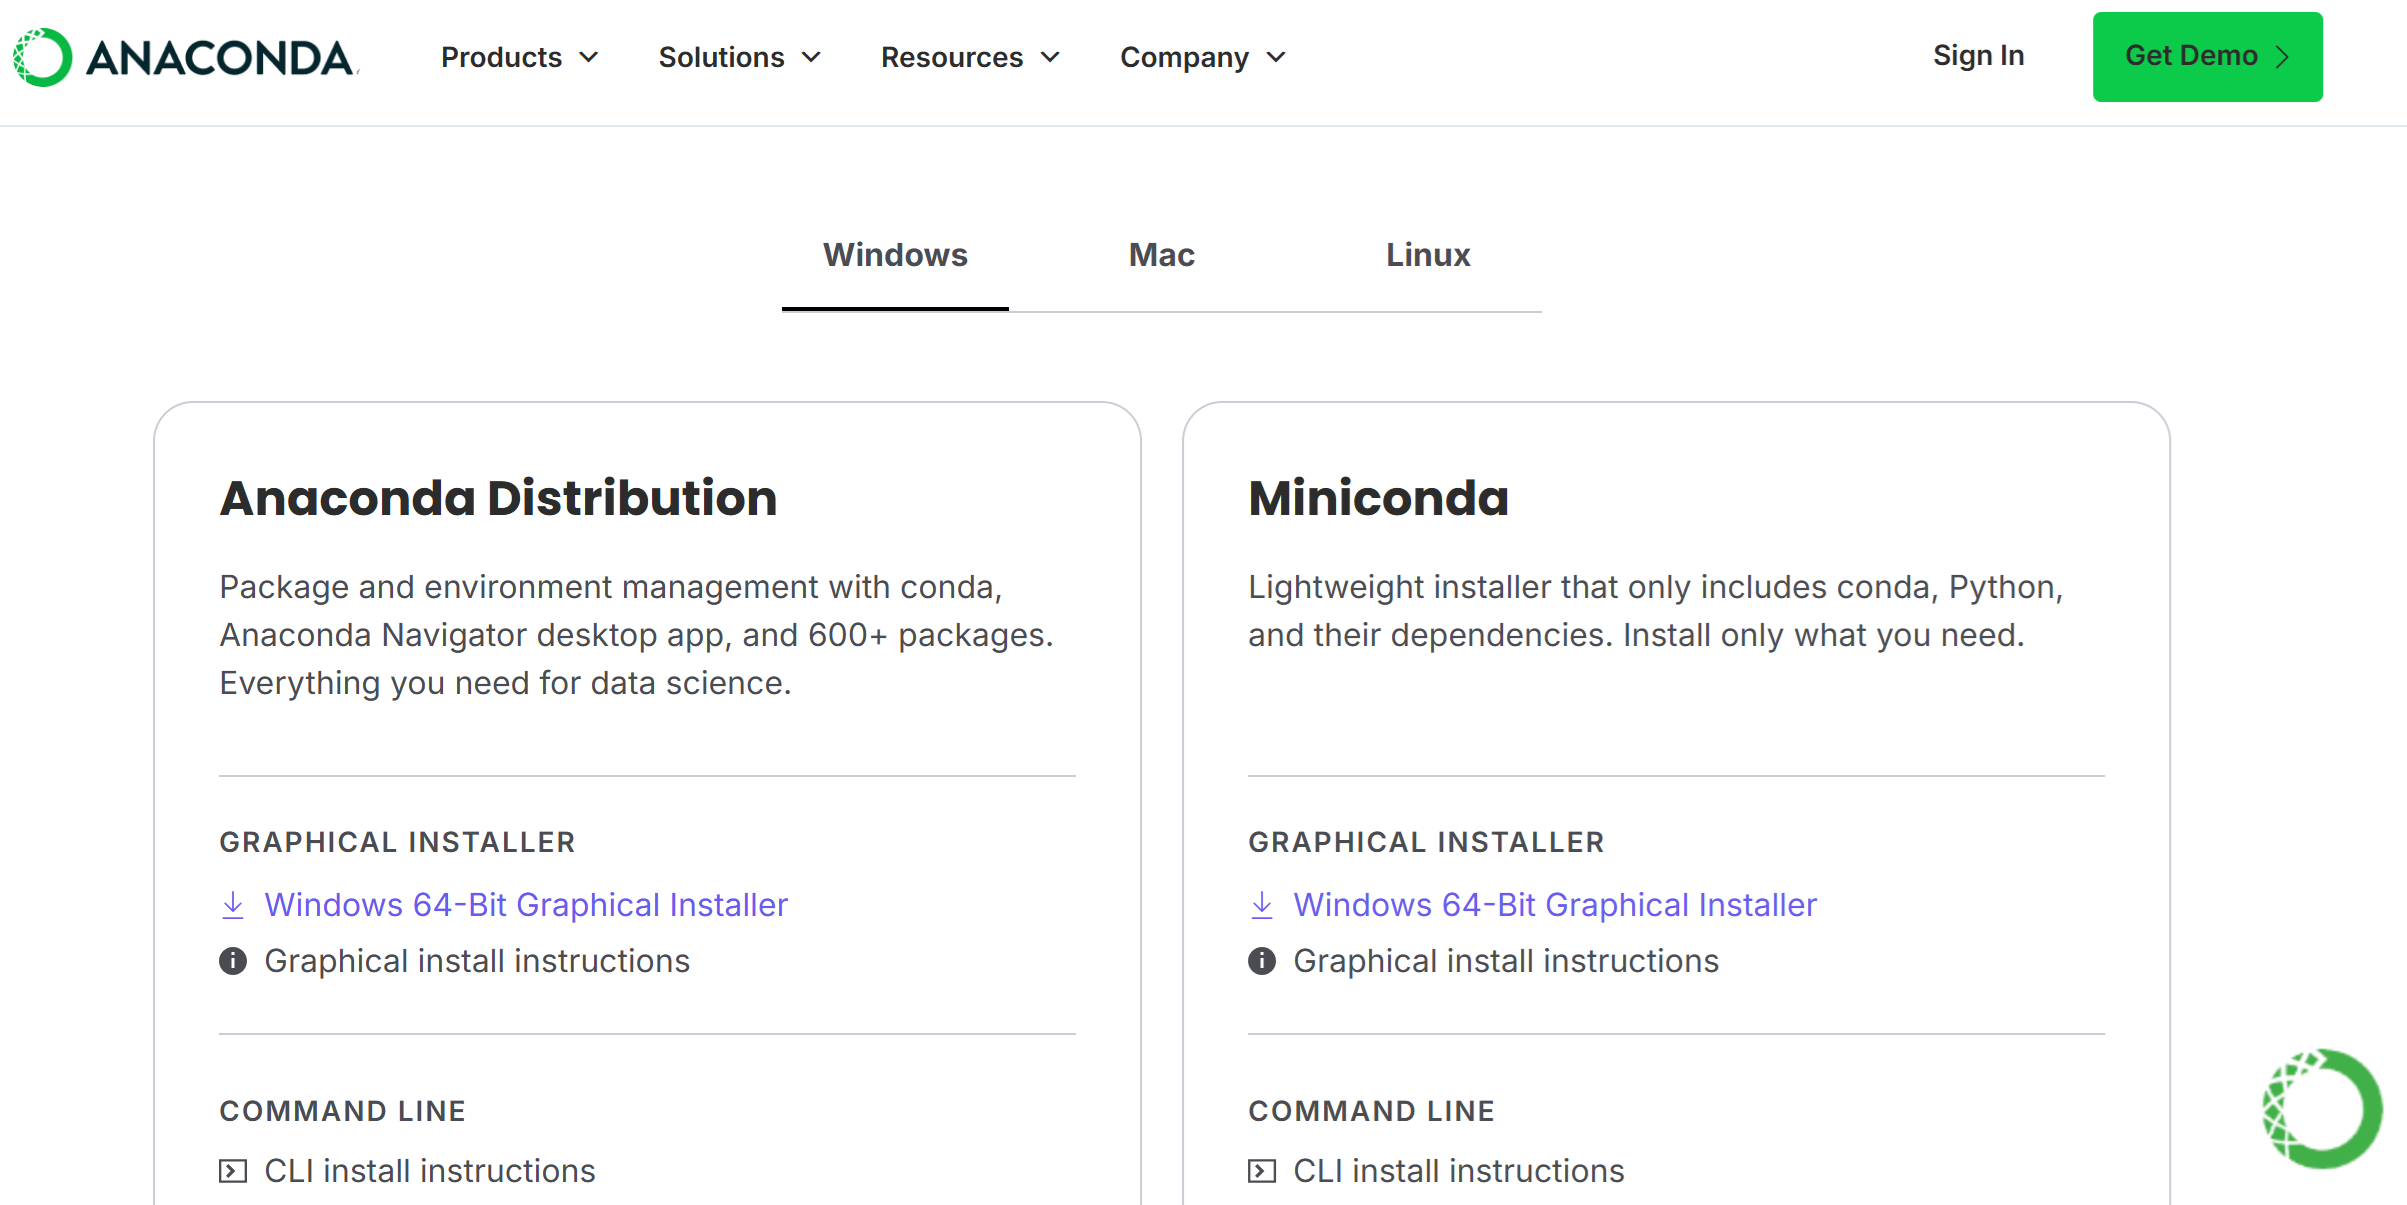Download Miniconda Windows 64-Bit Graphical Installer
This screenshot has width=2407, height=1205.
click(x=1555, y=905)
